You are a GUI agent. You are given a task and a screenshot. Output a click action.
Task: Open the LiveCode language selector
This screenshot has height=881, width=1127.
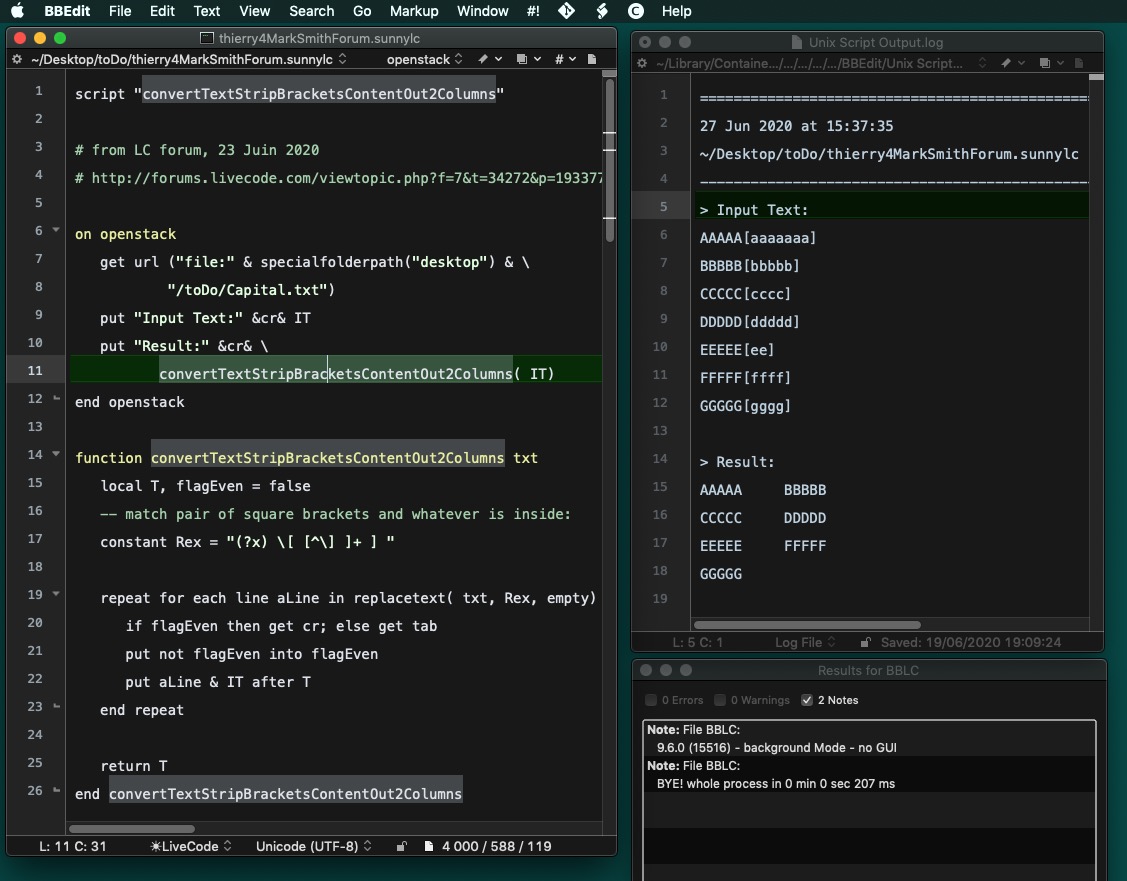[x=190, y=846]
